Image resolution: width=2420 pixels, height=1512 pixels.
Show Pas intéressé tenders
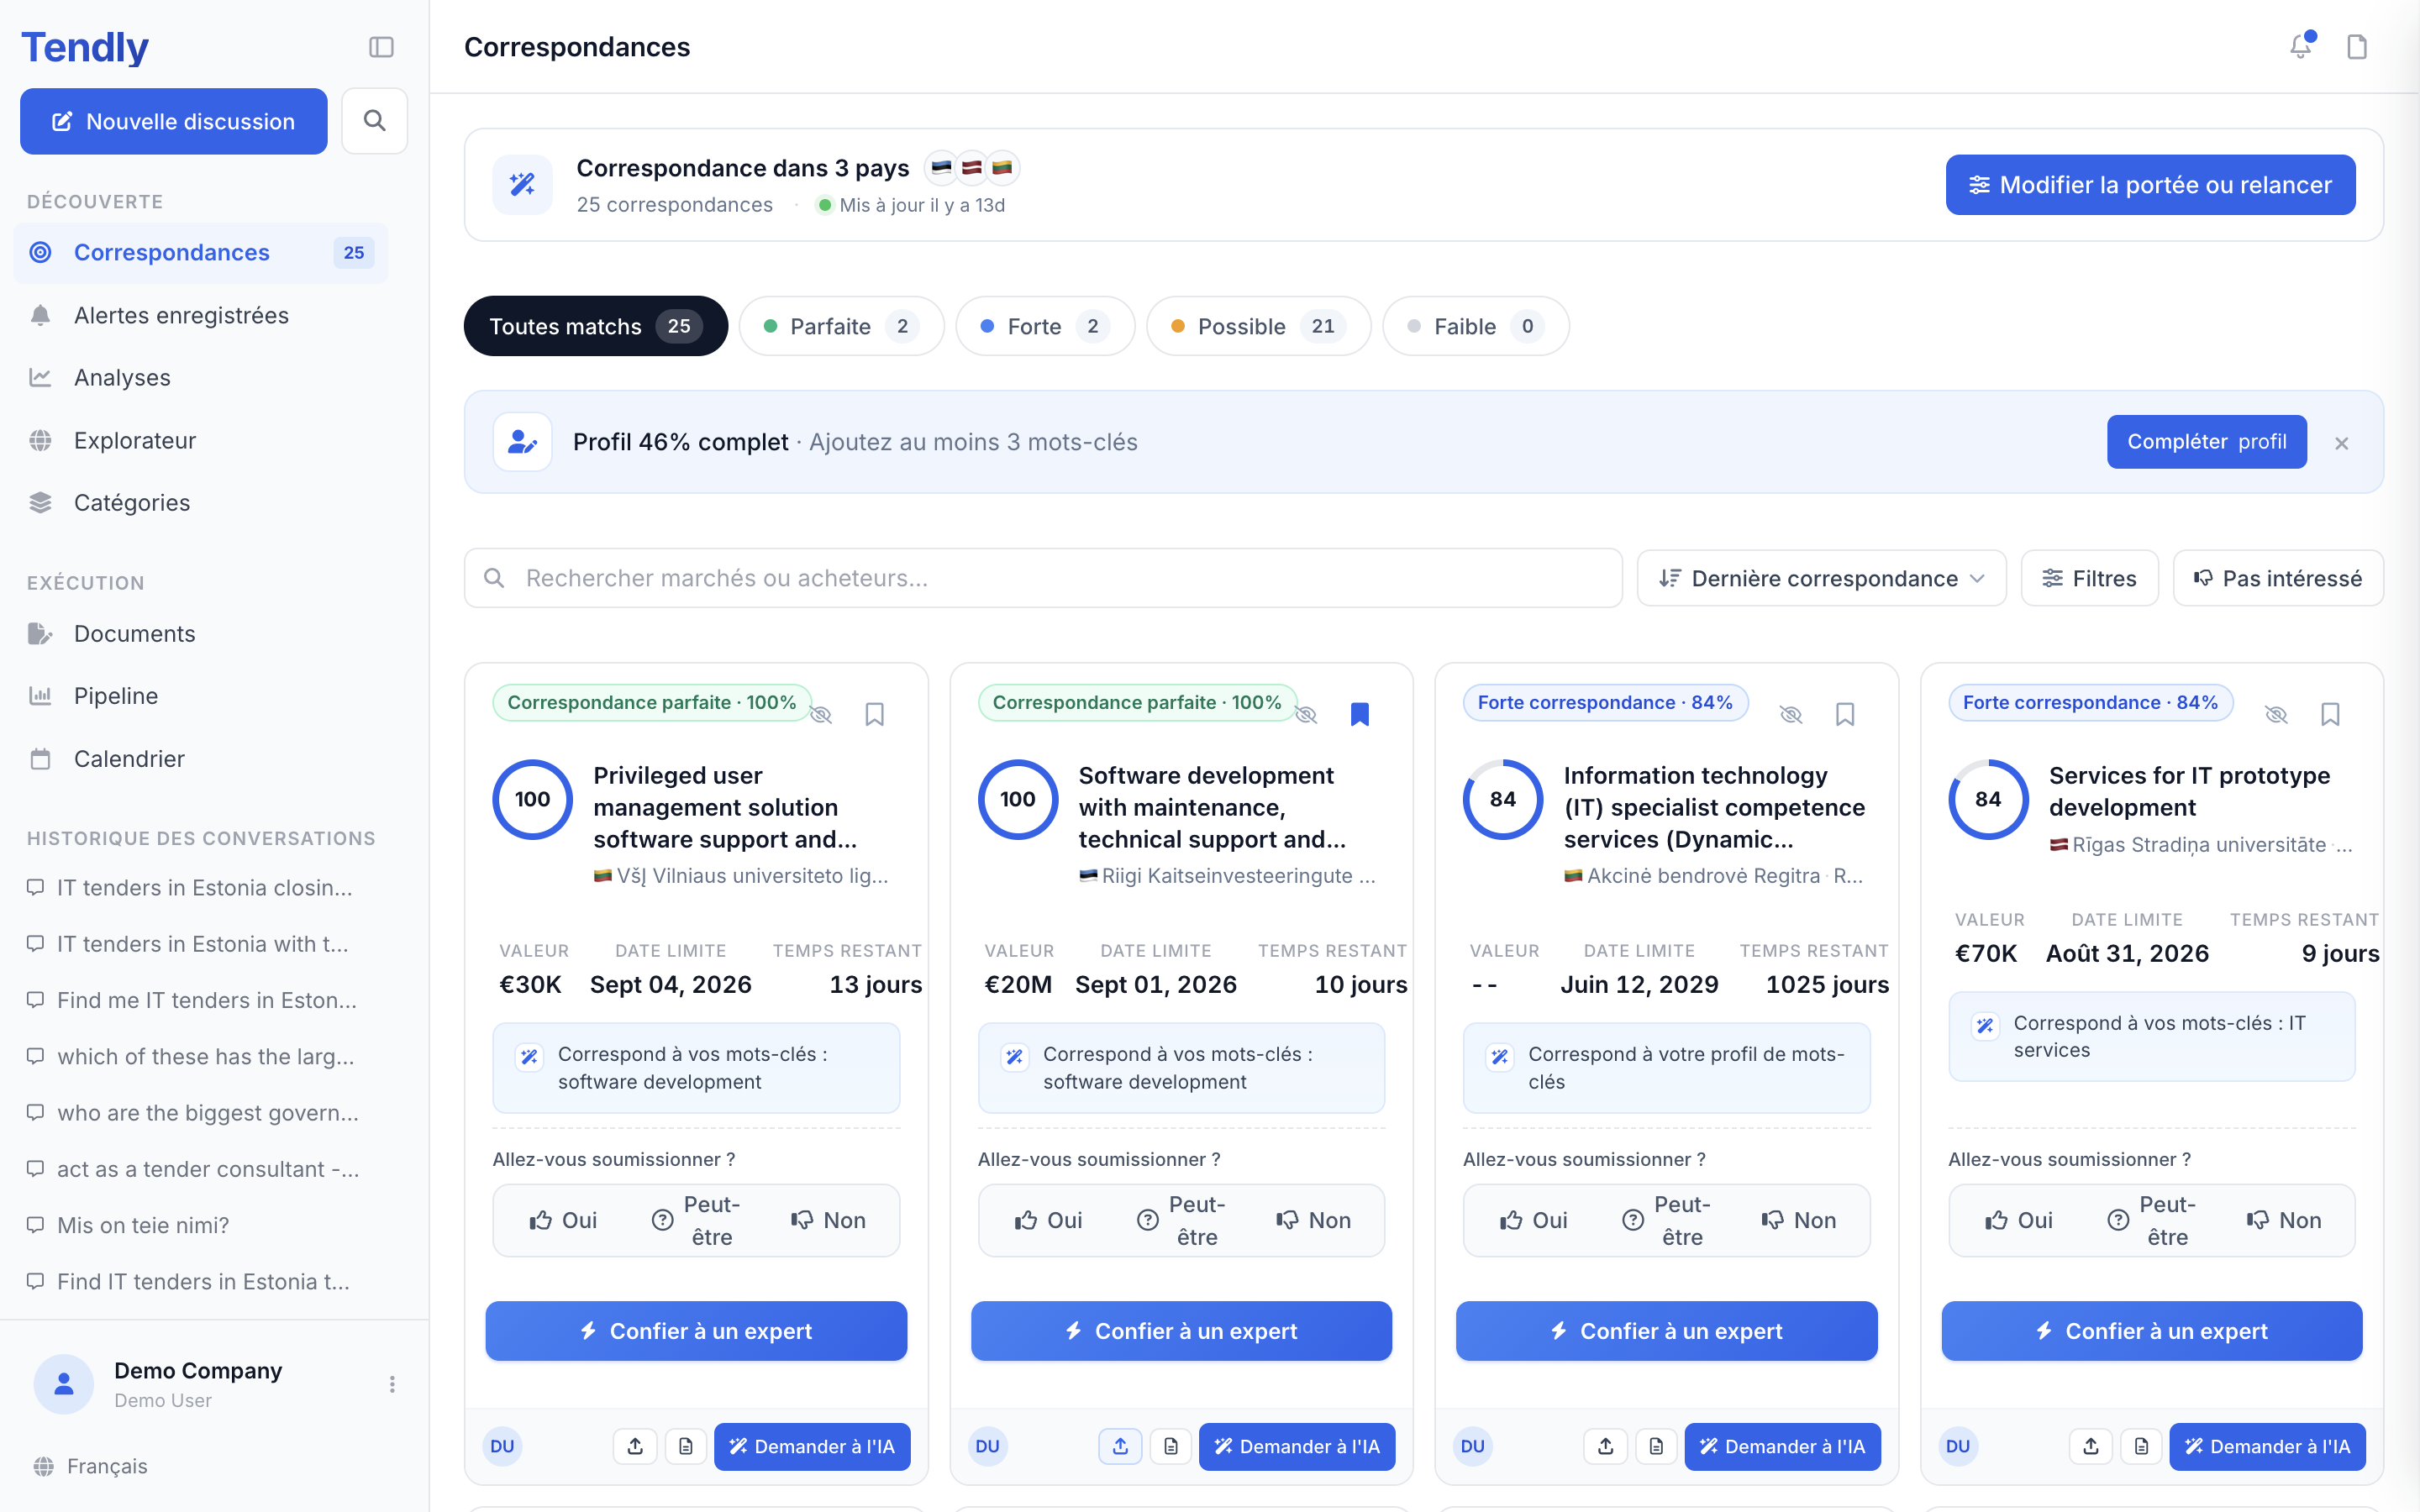tap(2278, 578)
